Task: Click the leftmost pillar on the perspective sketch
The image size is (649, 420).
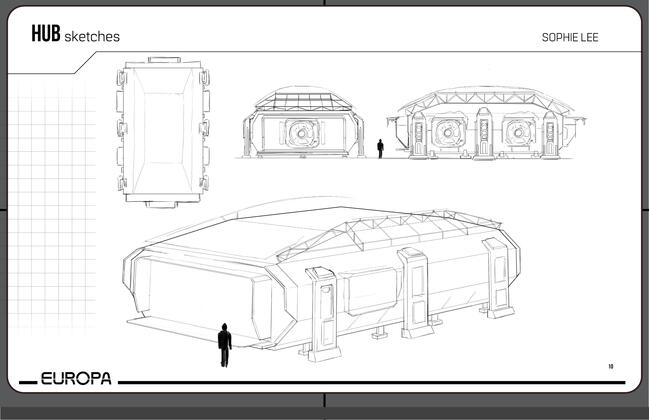Action: pyautogui.click(x=324, y=314)
